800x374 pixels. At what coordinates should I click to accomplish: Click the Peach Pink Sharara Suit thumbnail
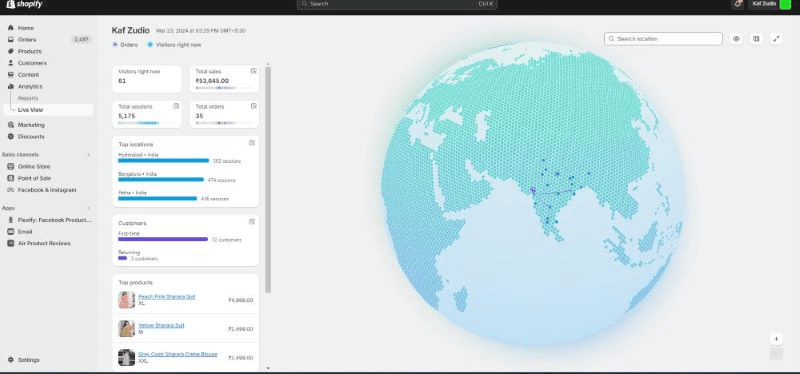[x=127, y=300]
